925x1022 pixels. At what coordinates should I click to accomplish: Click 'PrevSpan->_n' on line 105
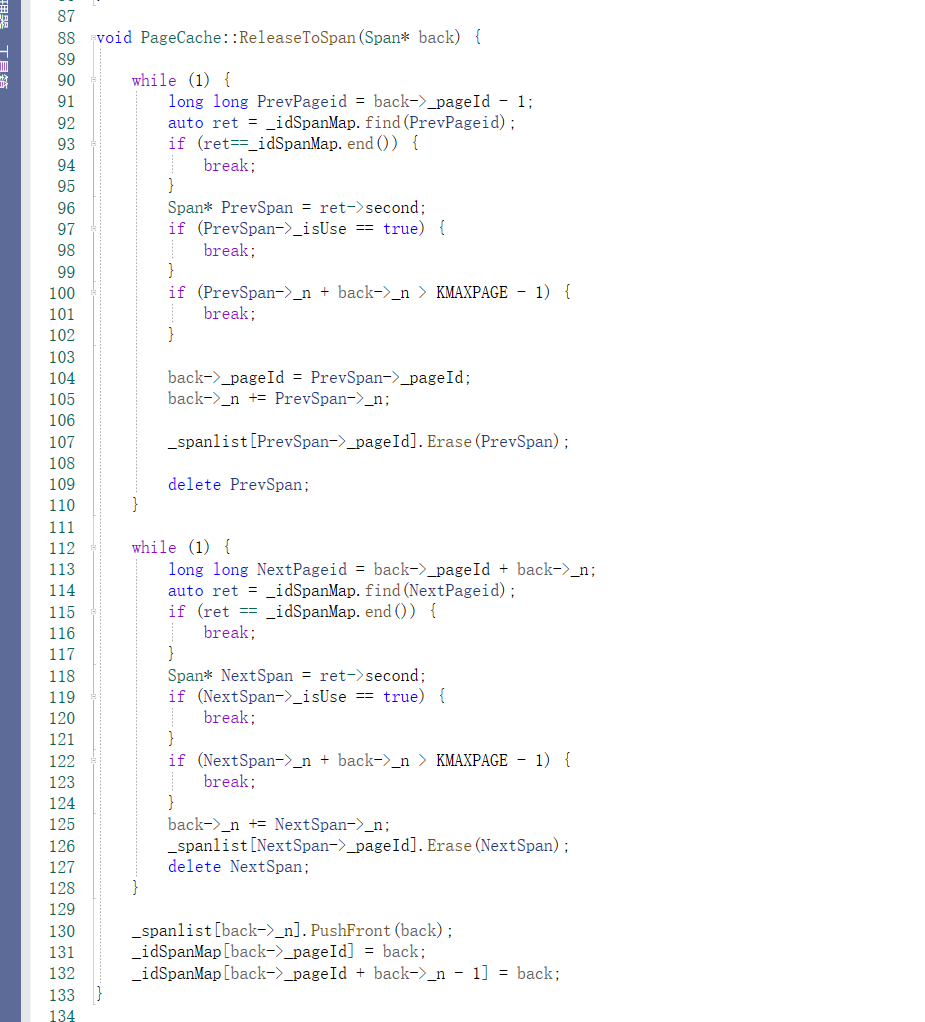pyautogui.click(x=329, y=399)
